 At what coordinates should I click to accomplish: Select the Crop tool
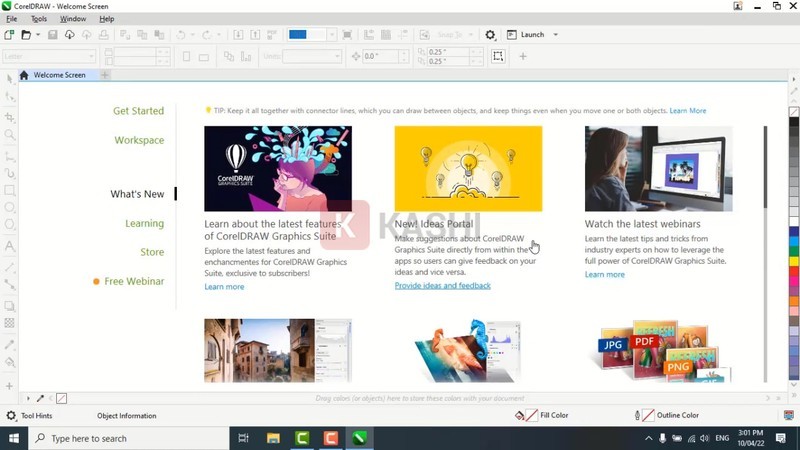click(x=9, y=117)
